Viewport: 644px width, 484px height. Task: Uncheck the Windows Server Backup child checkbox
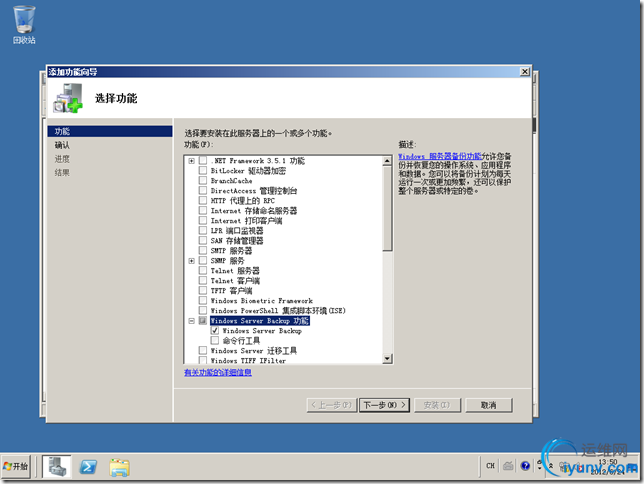point(214,330)
